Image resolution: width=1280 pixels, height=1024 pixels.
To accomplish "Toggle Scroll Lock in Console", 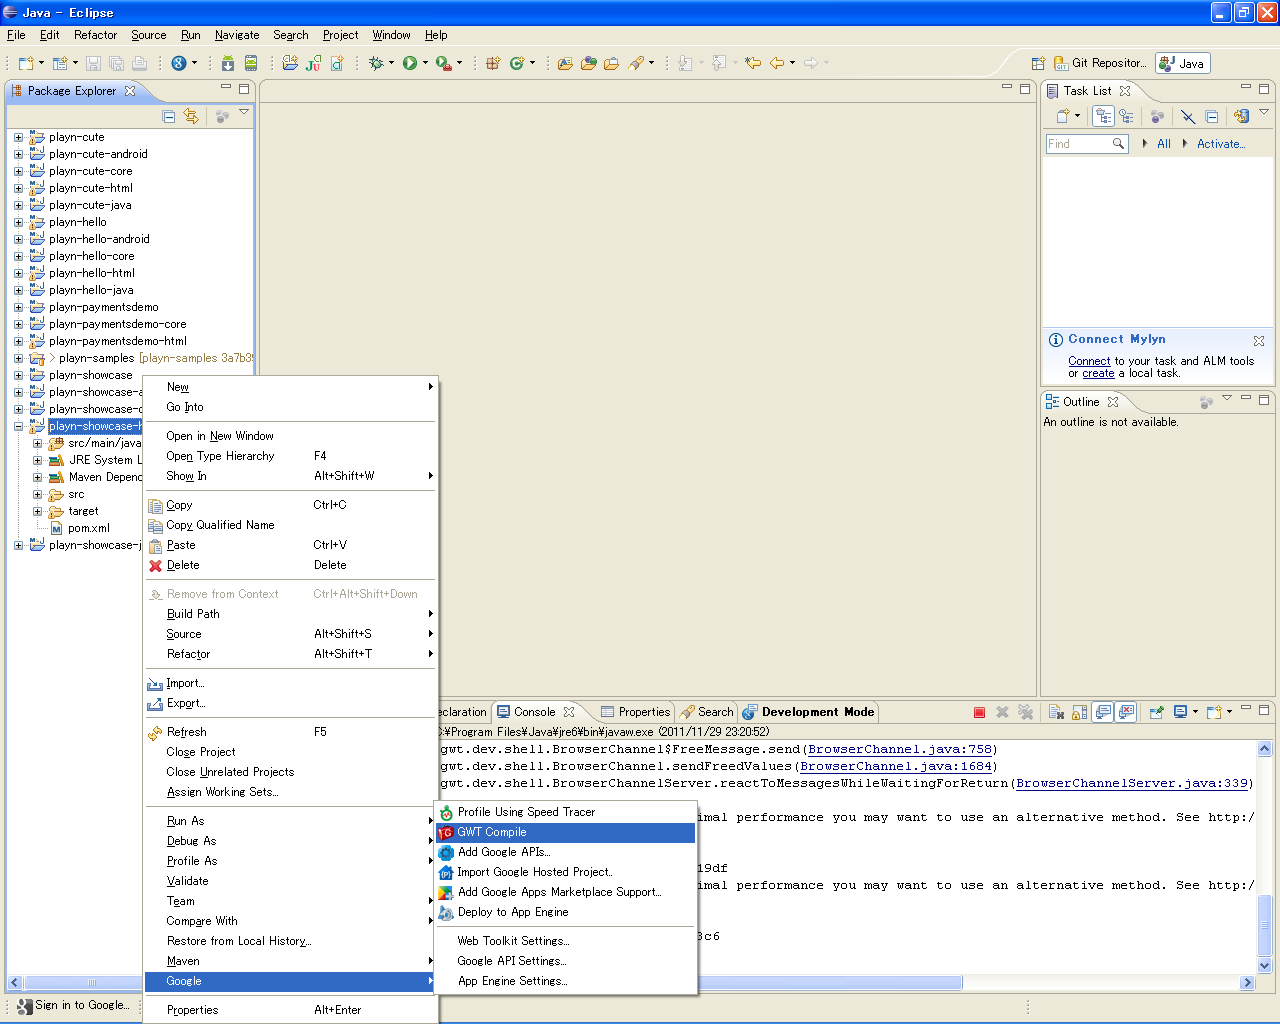I will coord(1079,712).
